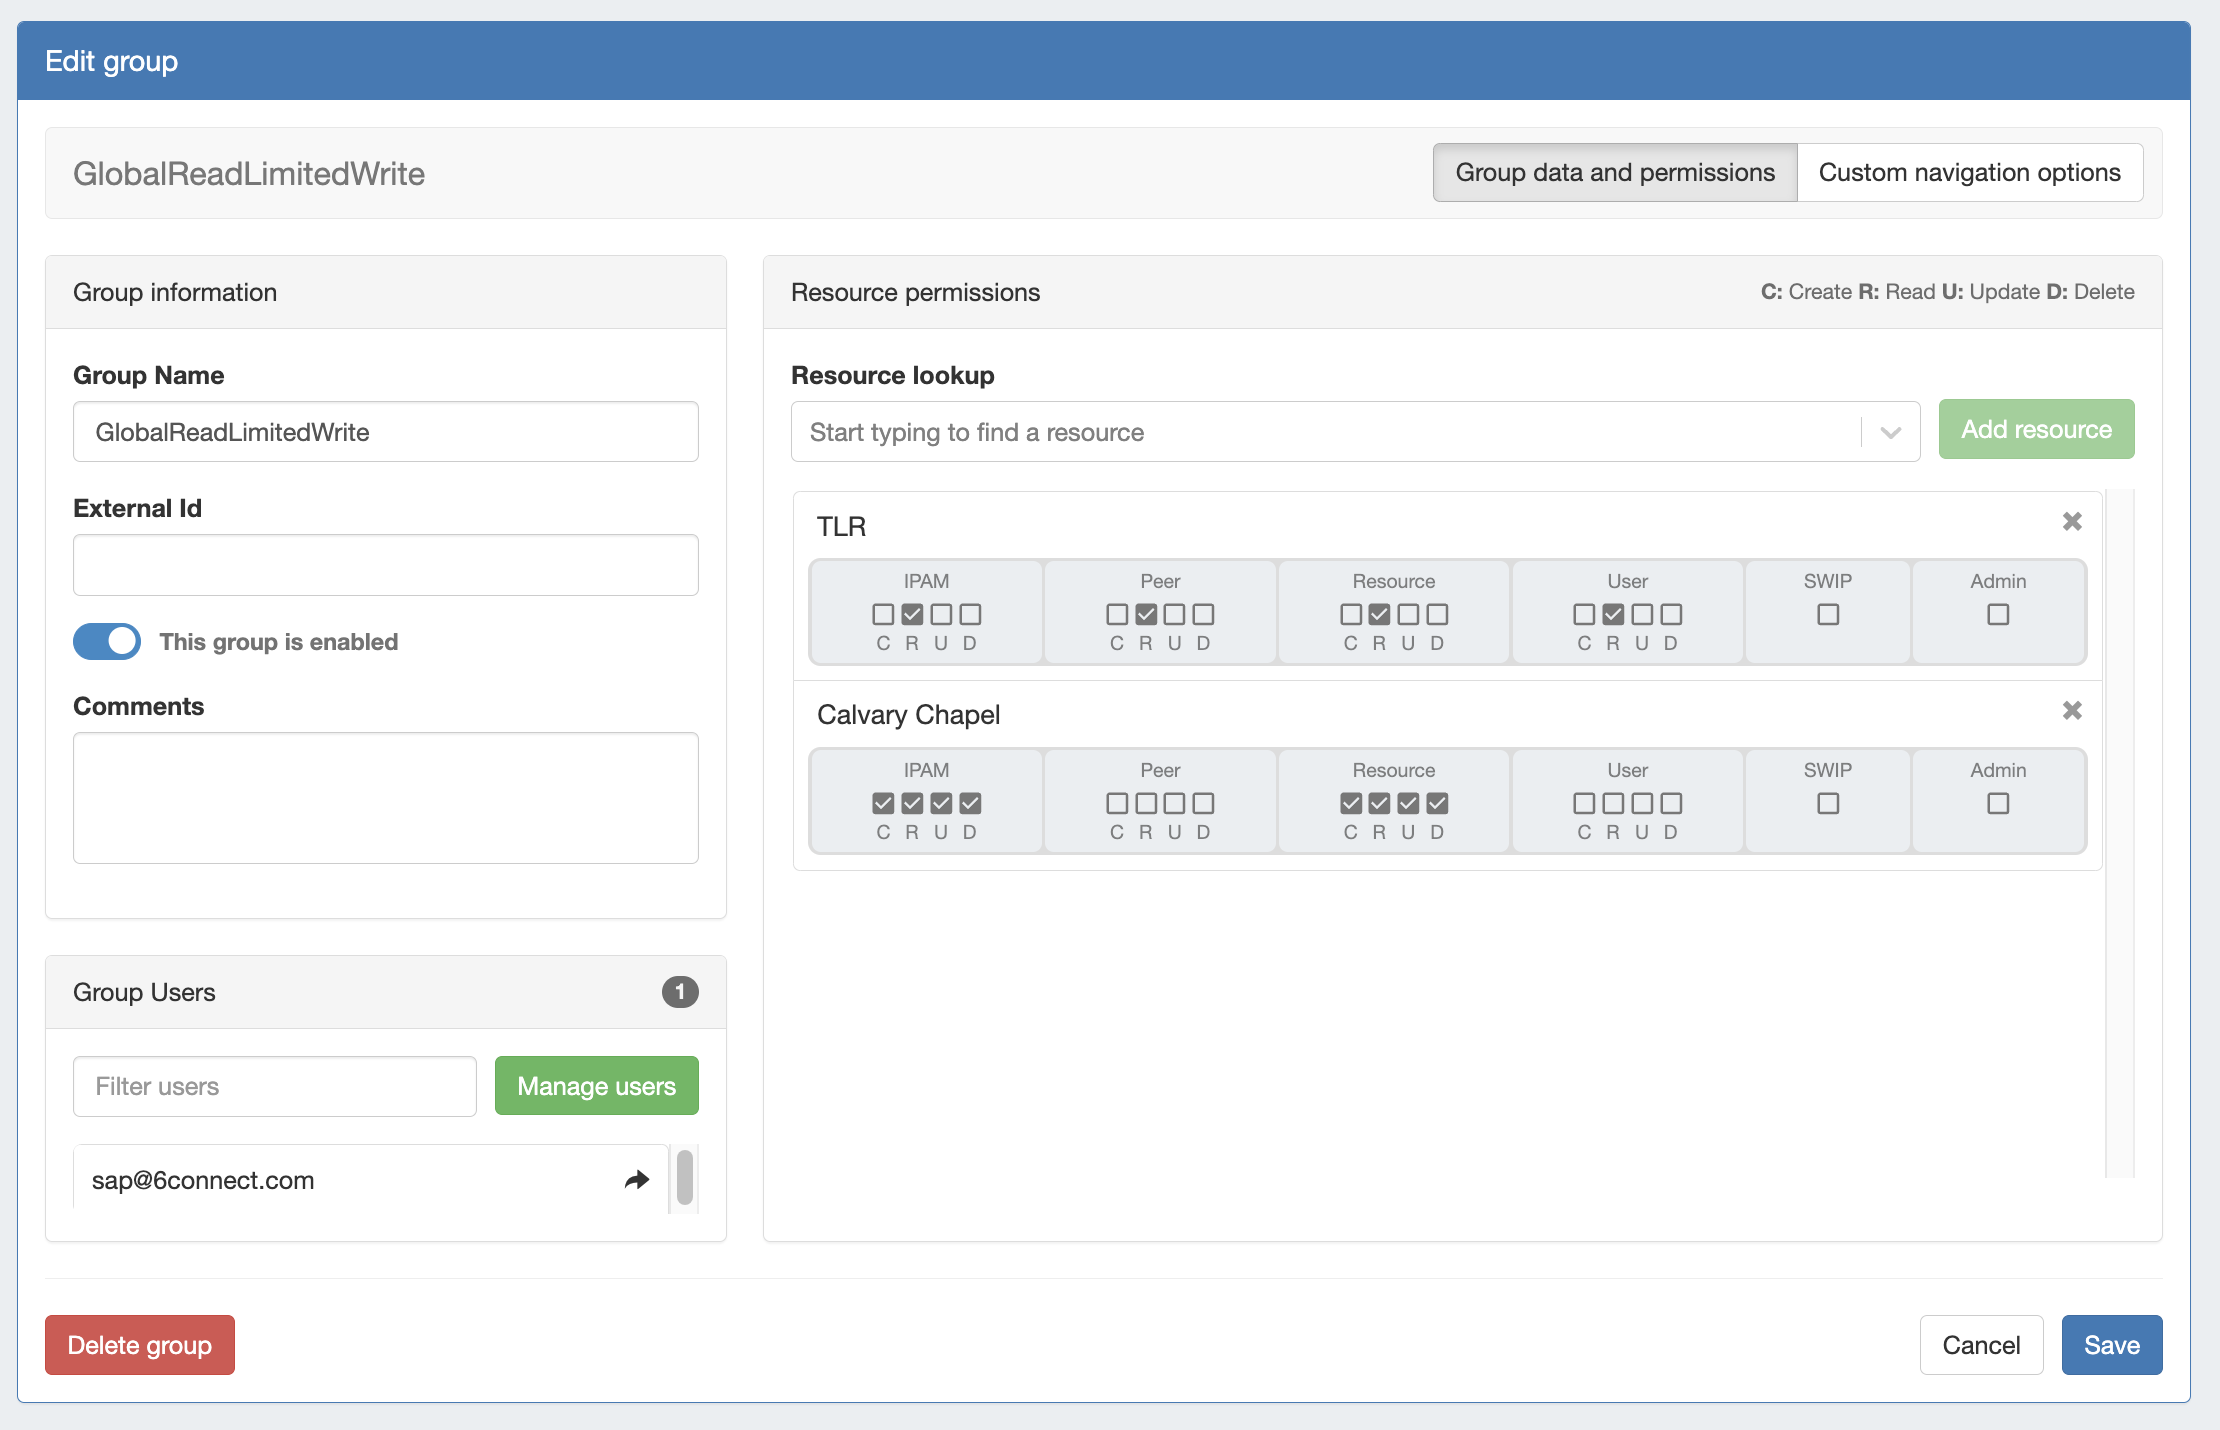The image size is (2220, 1430).
Task: Remove the Calvary Chapel resource with X icon
Action: coord(2072,710)
